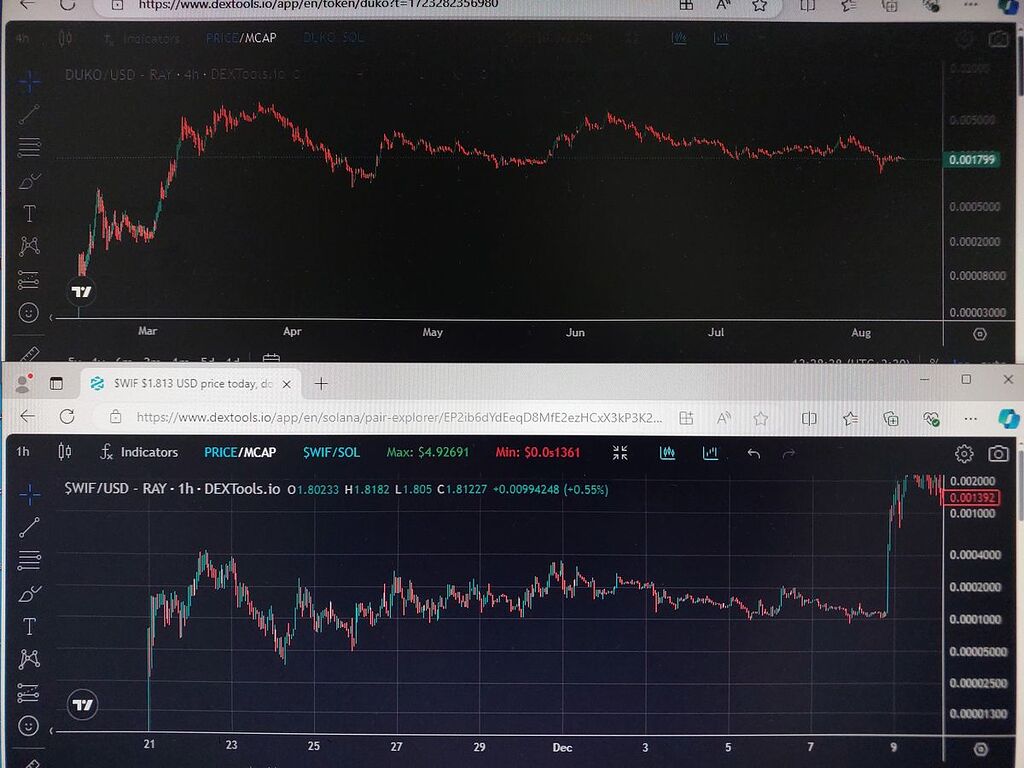Click the apps grid icon in the lower address bar
The width and height of the screenshot is (1024, 768).
[x=686, y=418]
